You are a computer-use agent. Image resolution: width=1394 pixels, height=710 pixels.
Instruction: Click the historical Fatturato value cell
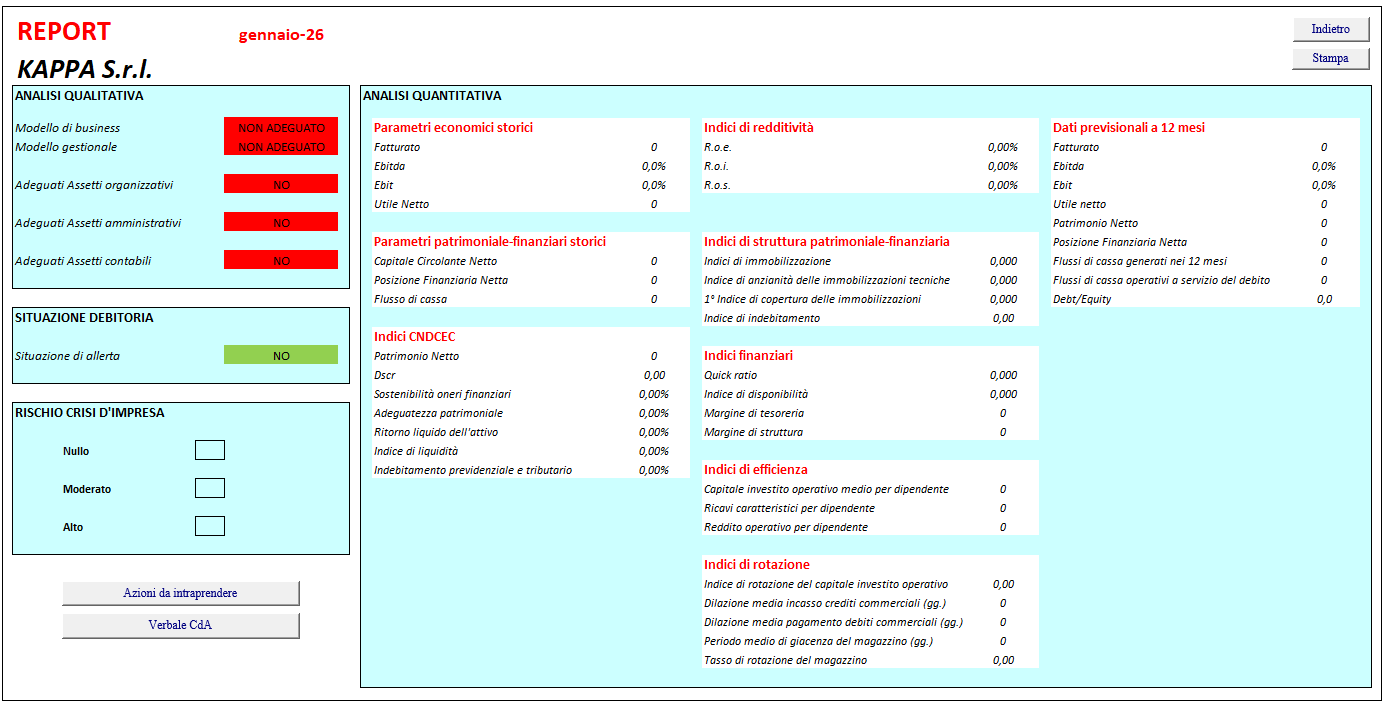click(654, 147)
